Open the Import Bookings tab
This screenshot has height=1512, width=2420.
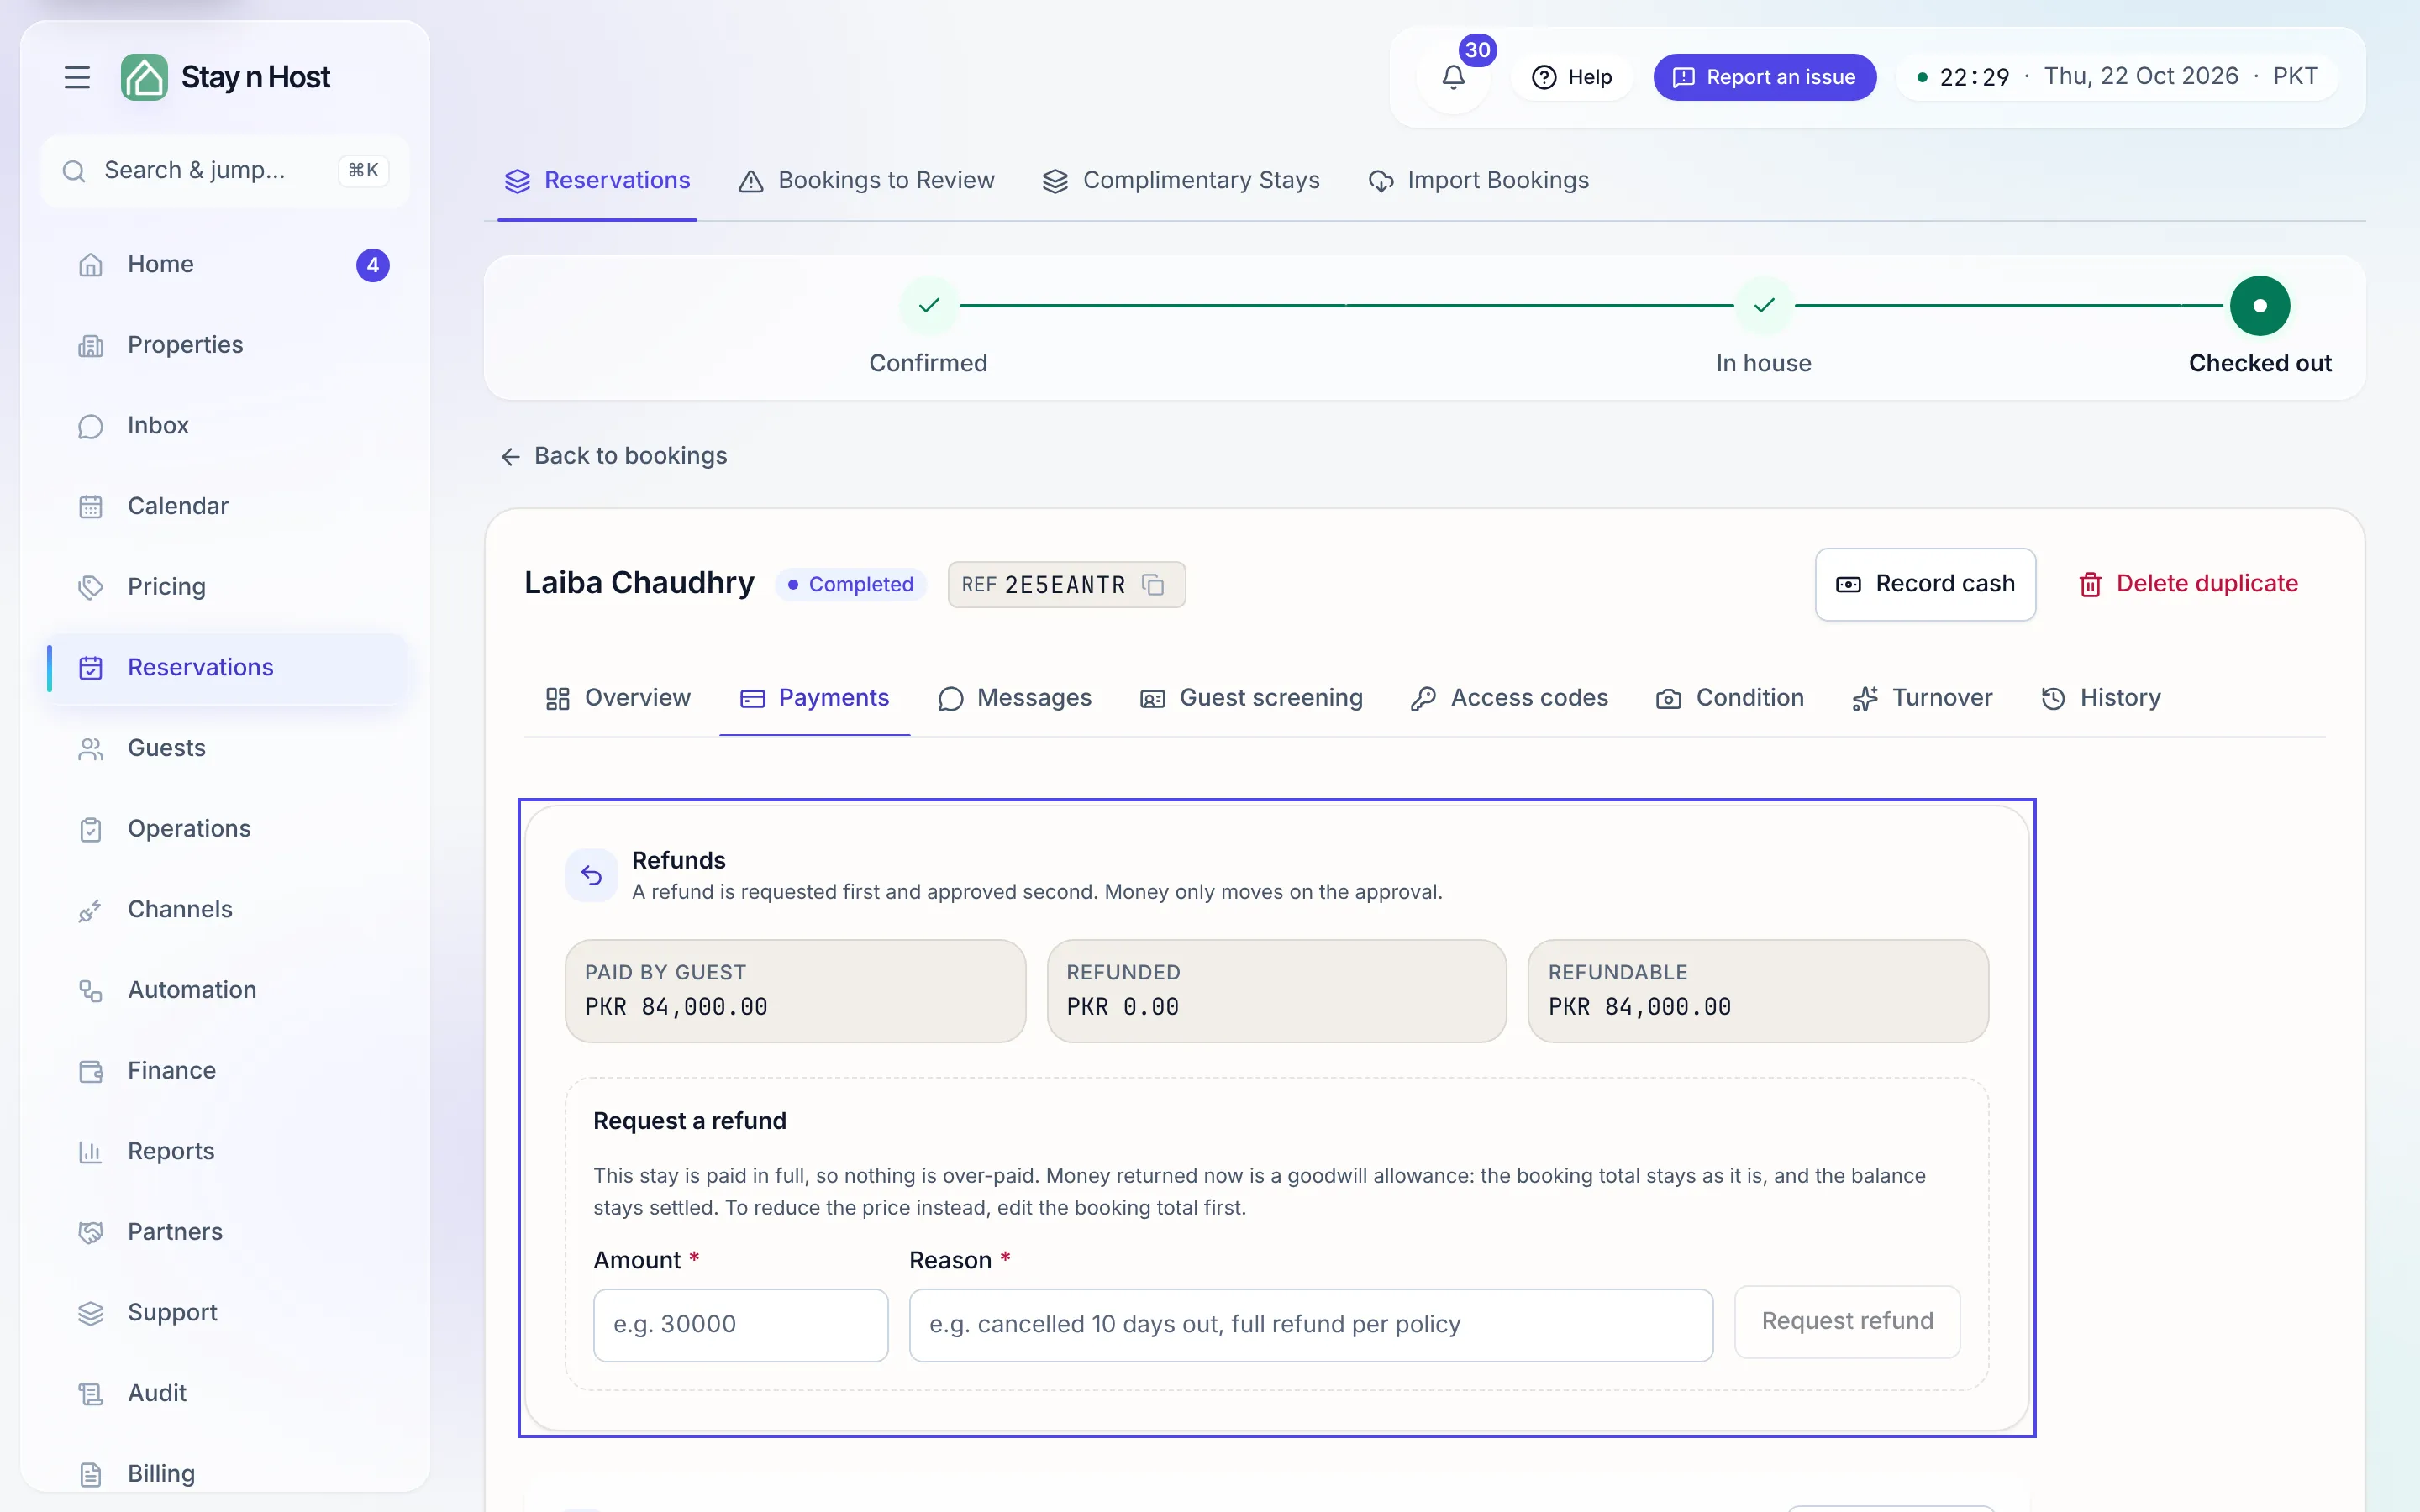click(1478, 180)
